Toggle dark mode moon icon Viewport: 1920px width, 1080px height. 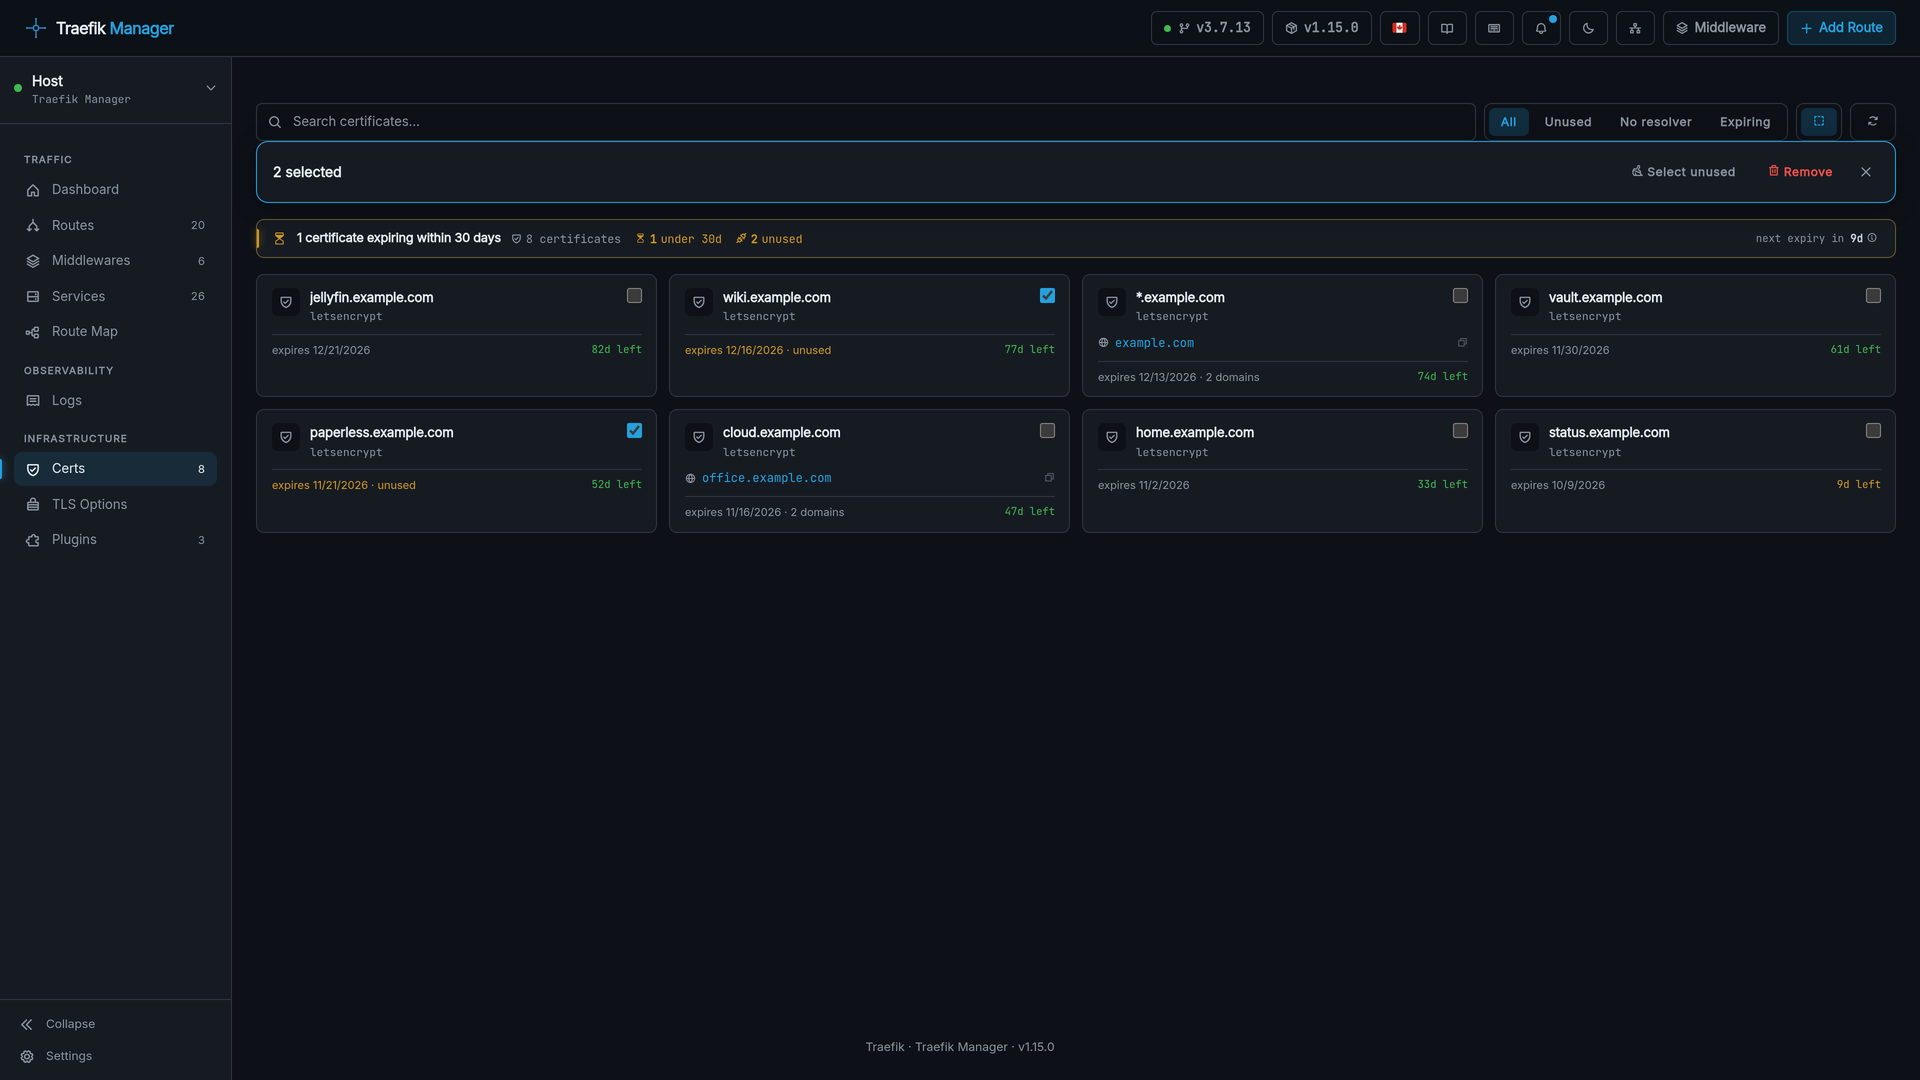click(x=1588, y=28)
